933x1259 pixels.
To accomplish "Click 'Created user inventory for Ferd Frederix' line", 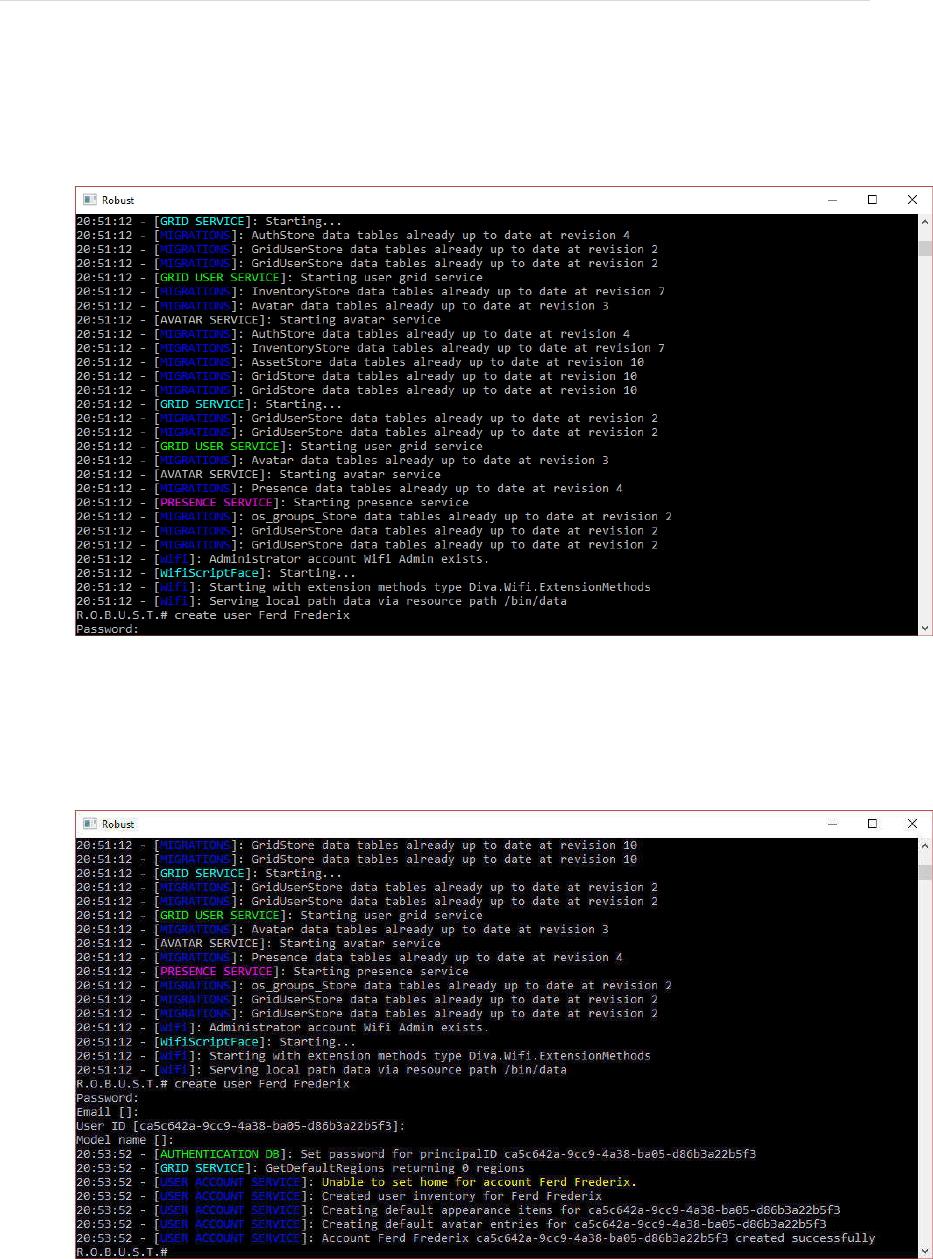I will [339, 1195].
